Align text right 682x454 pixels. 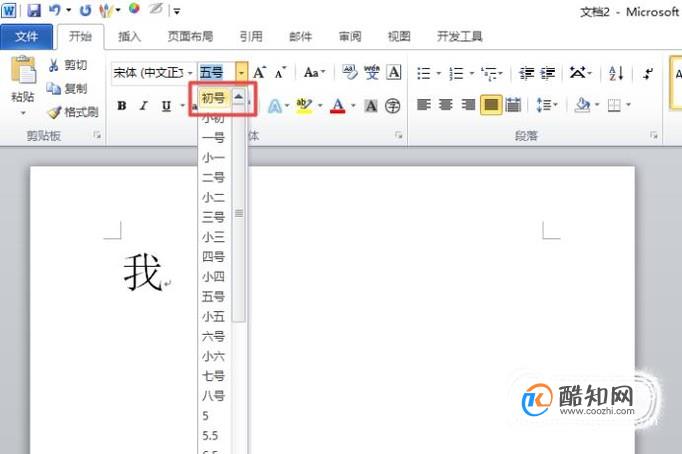(x=468, y=105)
